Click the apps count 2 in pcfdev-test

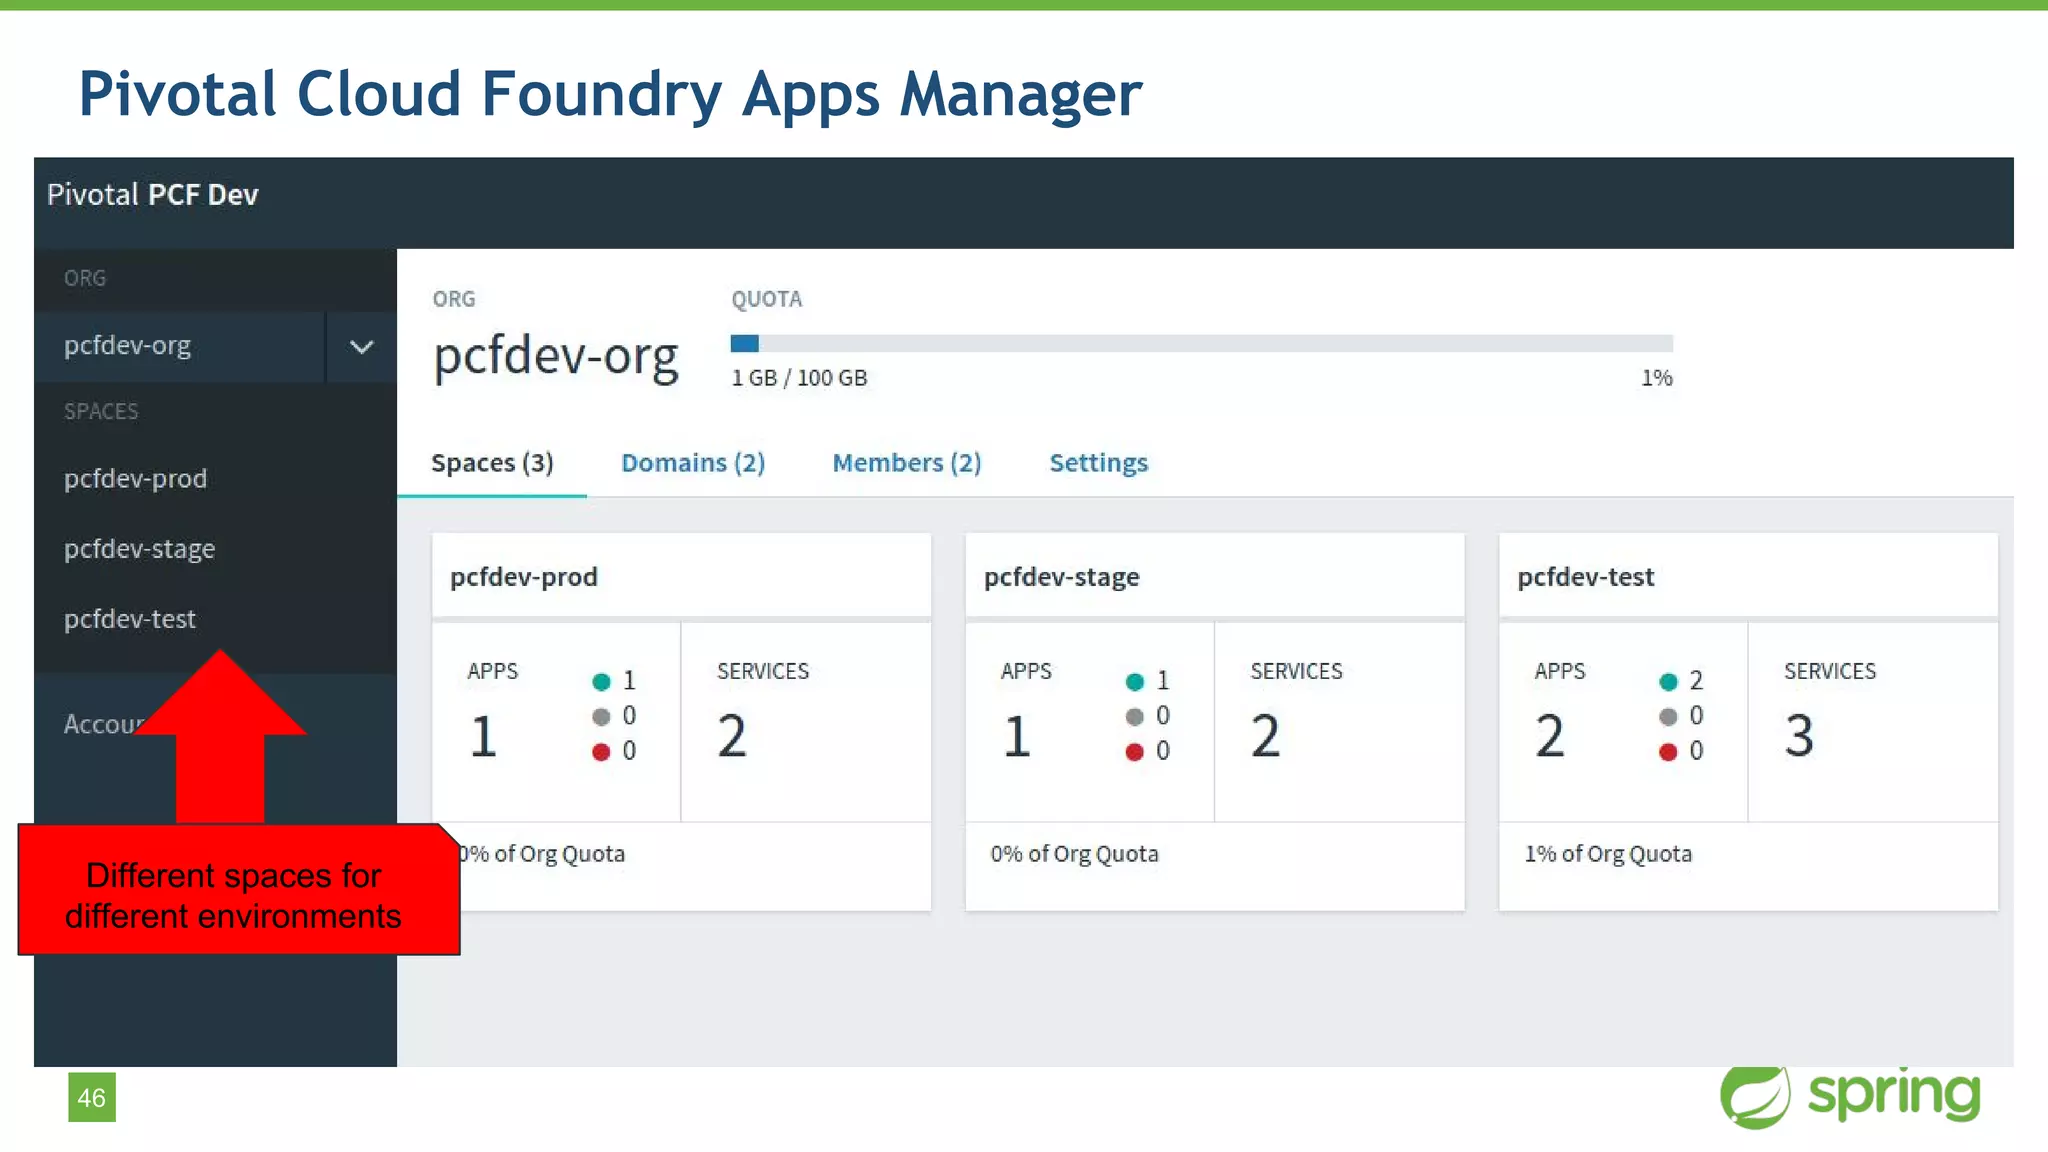point(1550,737)
